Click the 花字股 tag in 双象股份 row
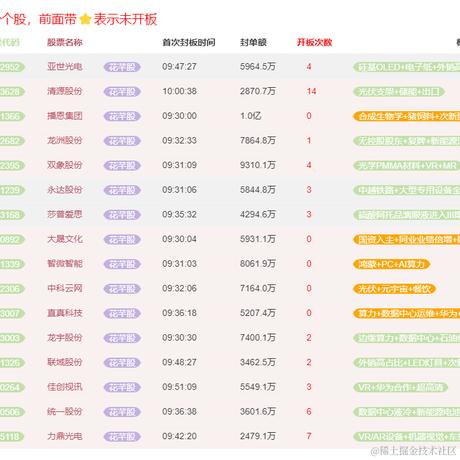460x460 pixels. point(122,166)
